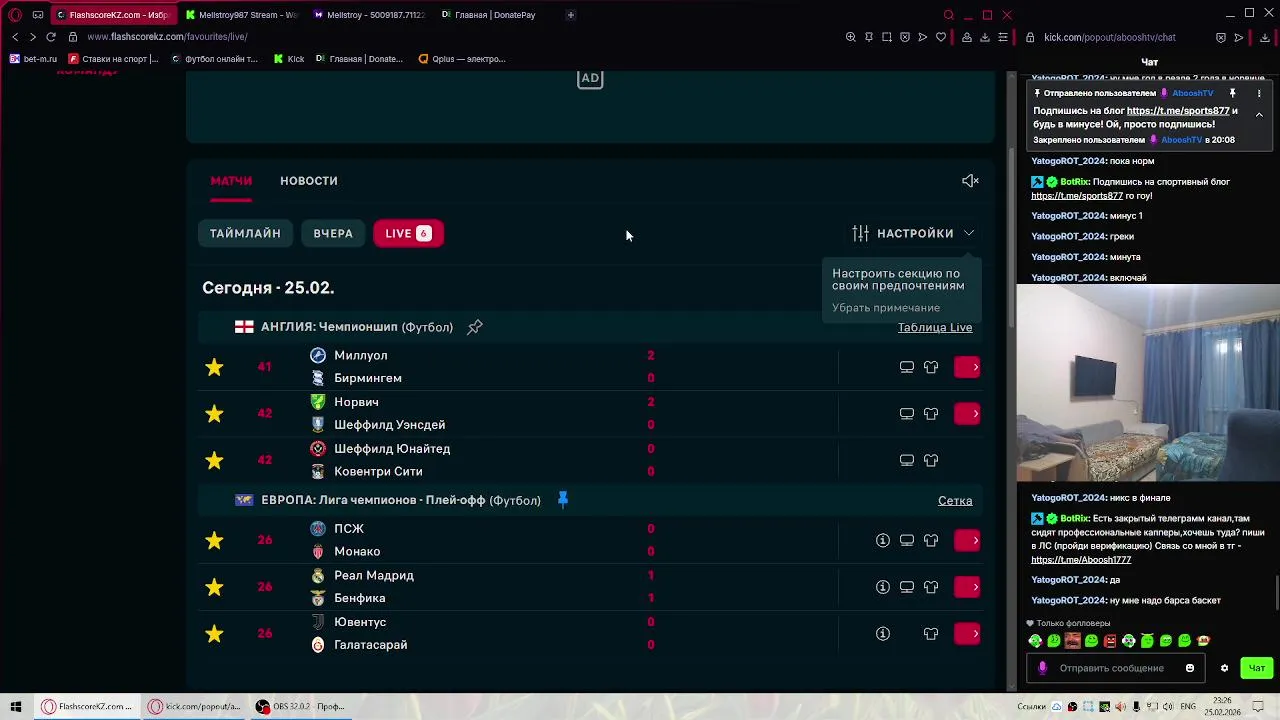The height and width of the screenshot is (720, 1280).
Task: Click the flashscorekz address bar URL
Action: pyautogui.click(x=167, y=37)
